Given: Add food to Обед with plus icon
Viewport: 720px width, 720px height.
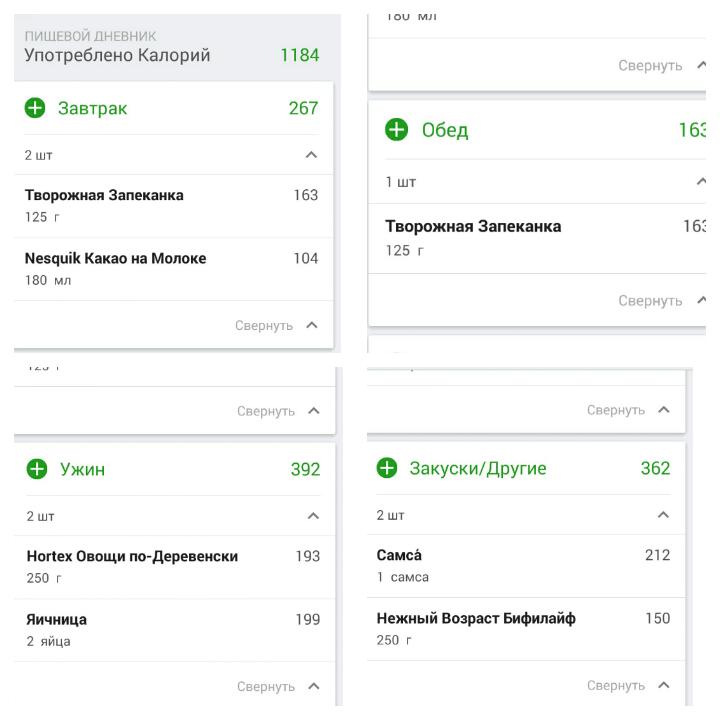Looking at the screenshot, I should pyautogui.click(x=396, y=129).
